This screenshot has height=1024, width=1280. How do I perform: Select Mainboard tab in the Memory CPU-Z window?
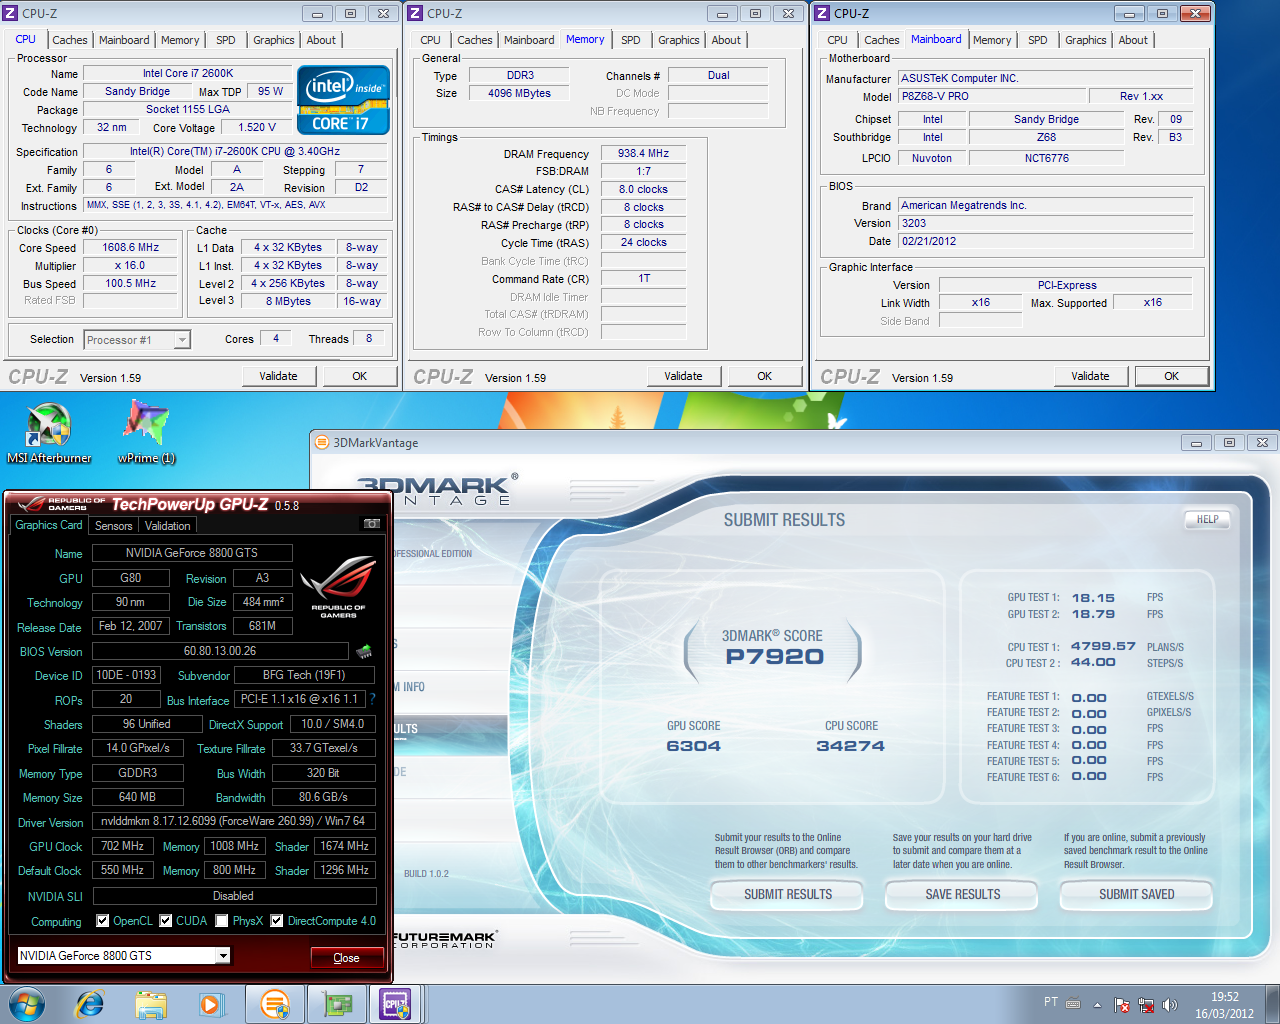coord(529,40)
